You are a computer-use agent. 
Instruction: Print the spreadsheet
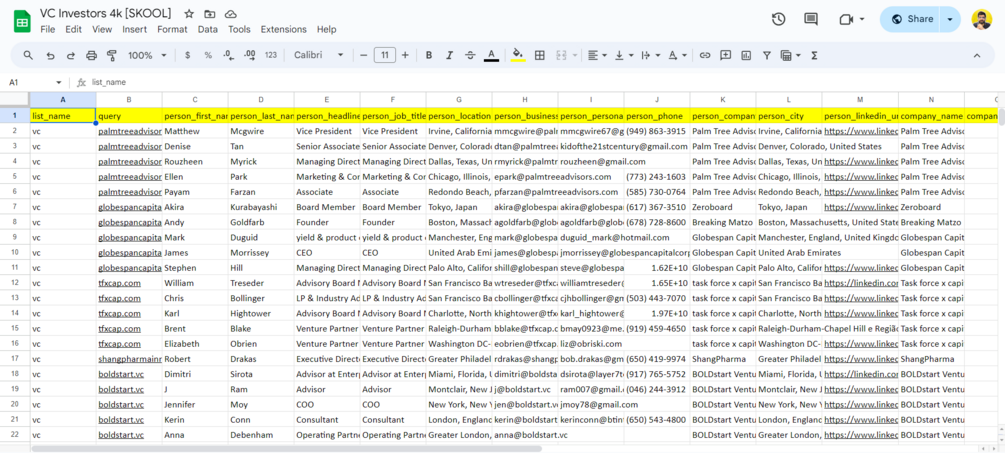(x=91, y=56)
